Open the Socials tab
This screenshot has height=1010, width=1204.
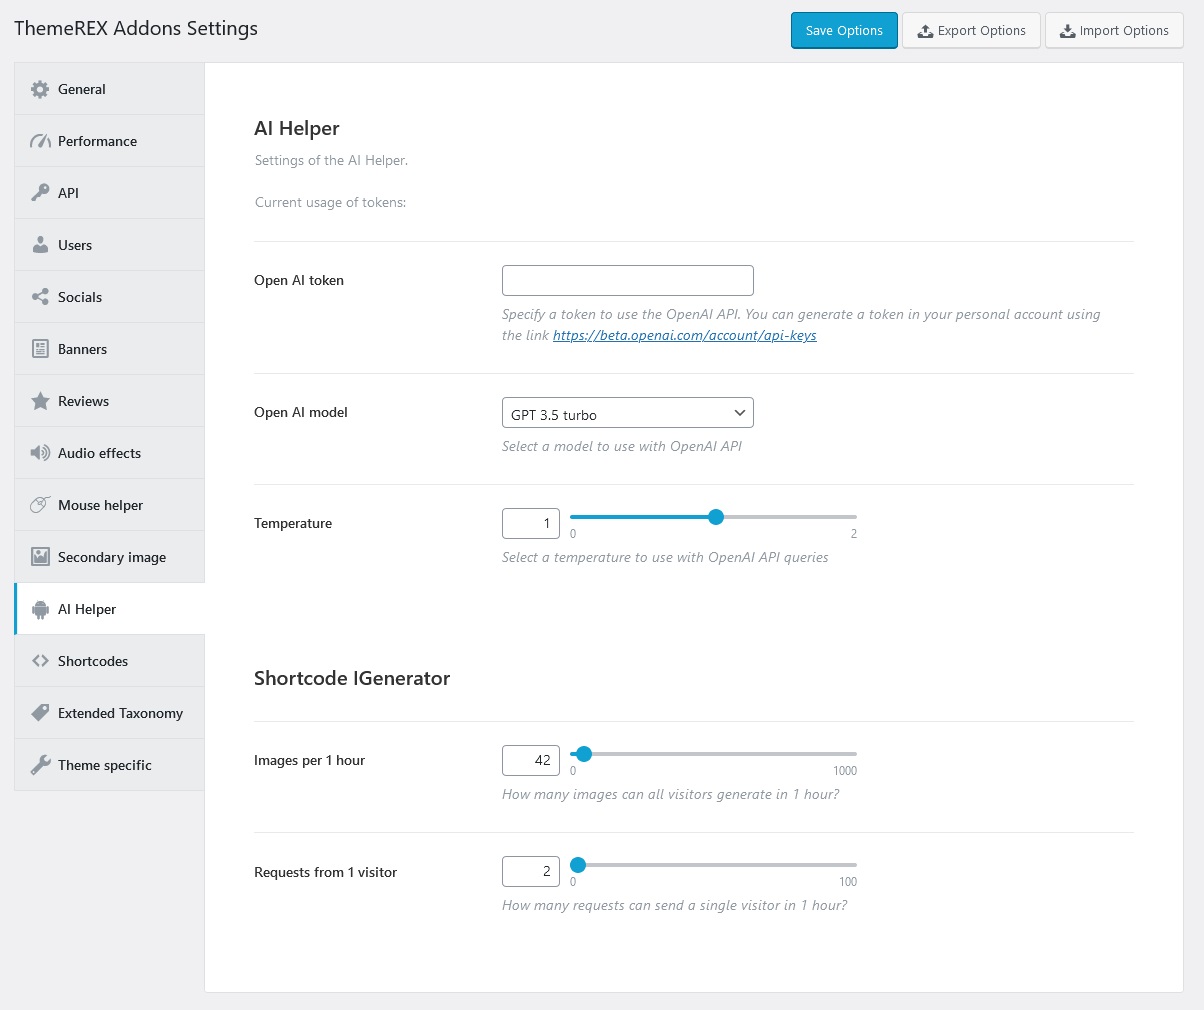[110, 297]
